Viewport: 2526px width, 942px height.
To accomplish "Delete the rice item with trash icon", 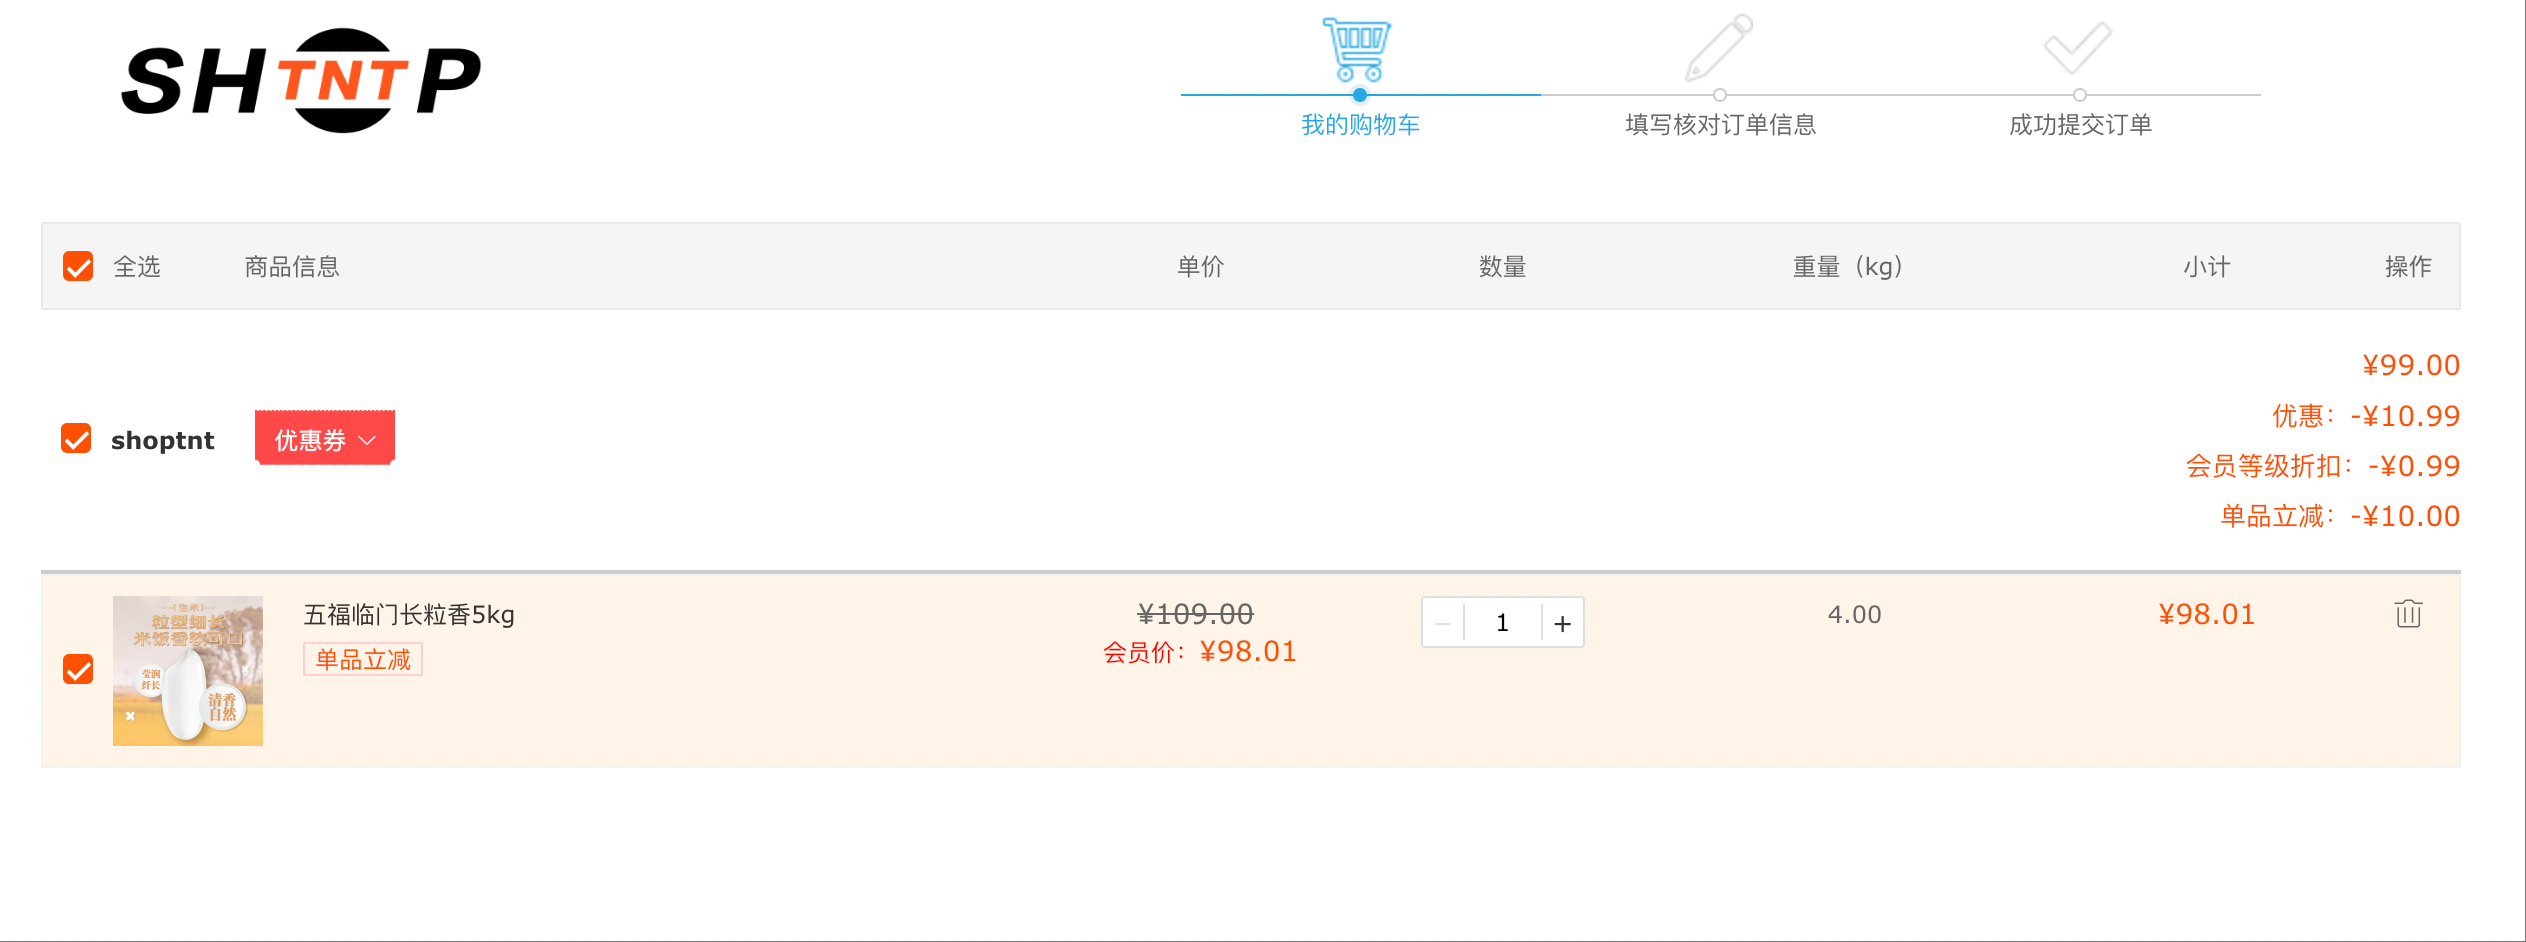I will coord(2408,613).
